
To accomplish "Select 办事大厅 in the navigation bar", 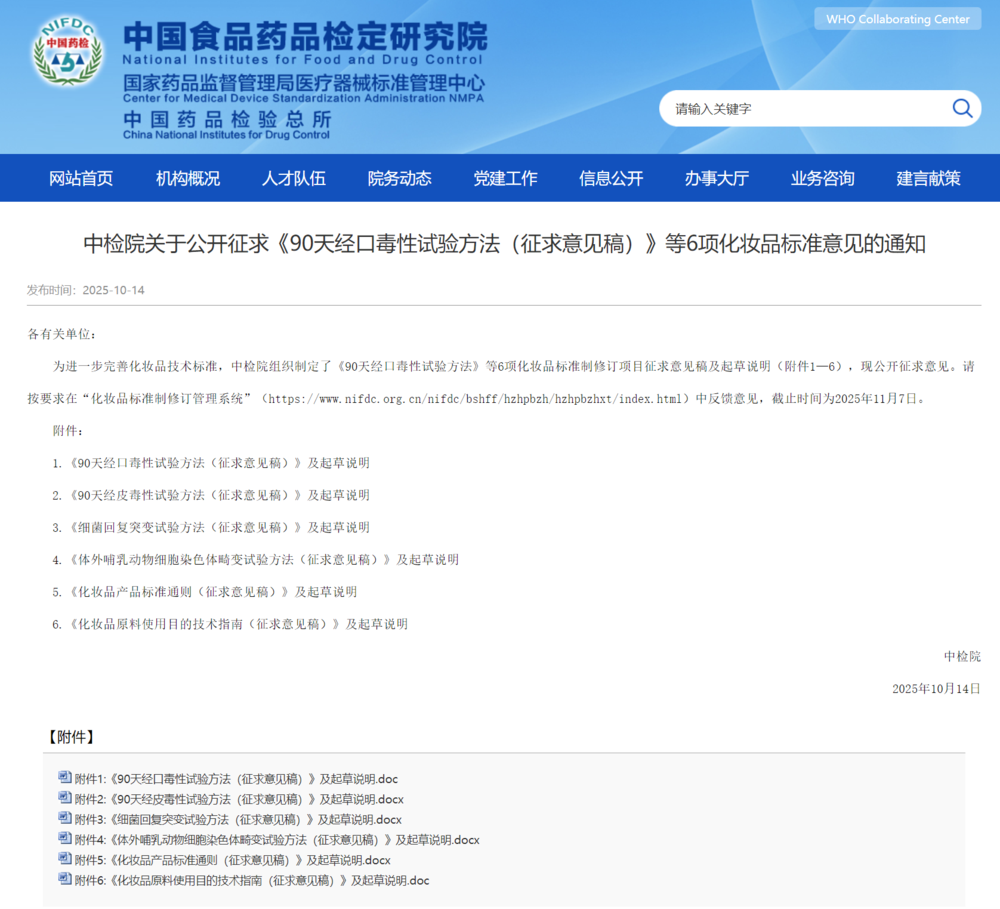I will [x=717, y=178].
